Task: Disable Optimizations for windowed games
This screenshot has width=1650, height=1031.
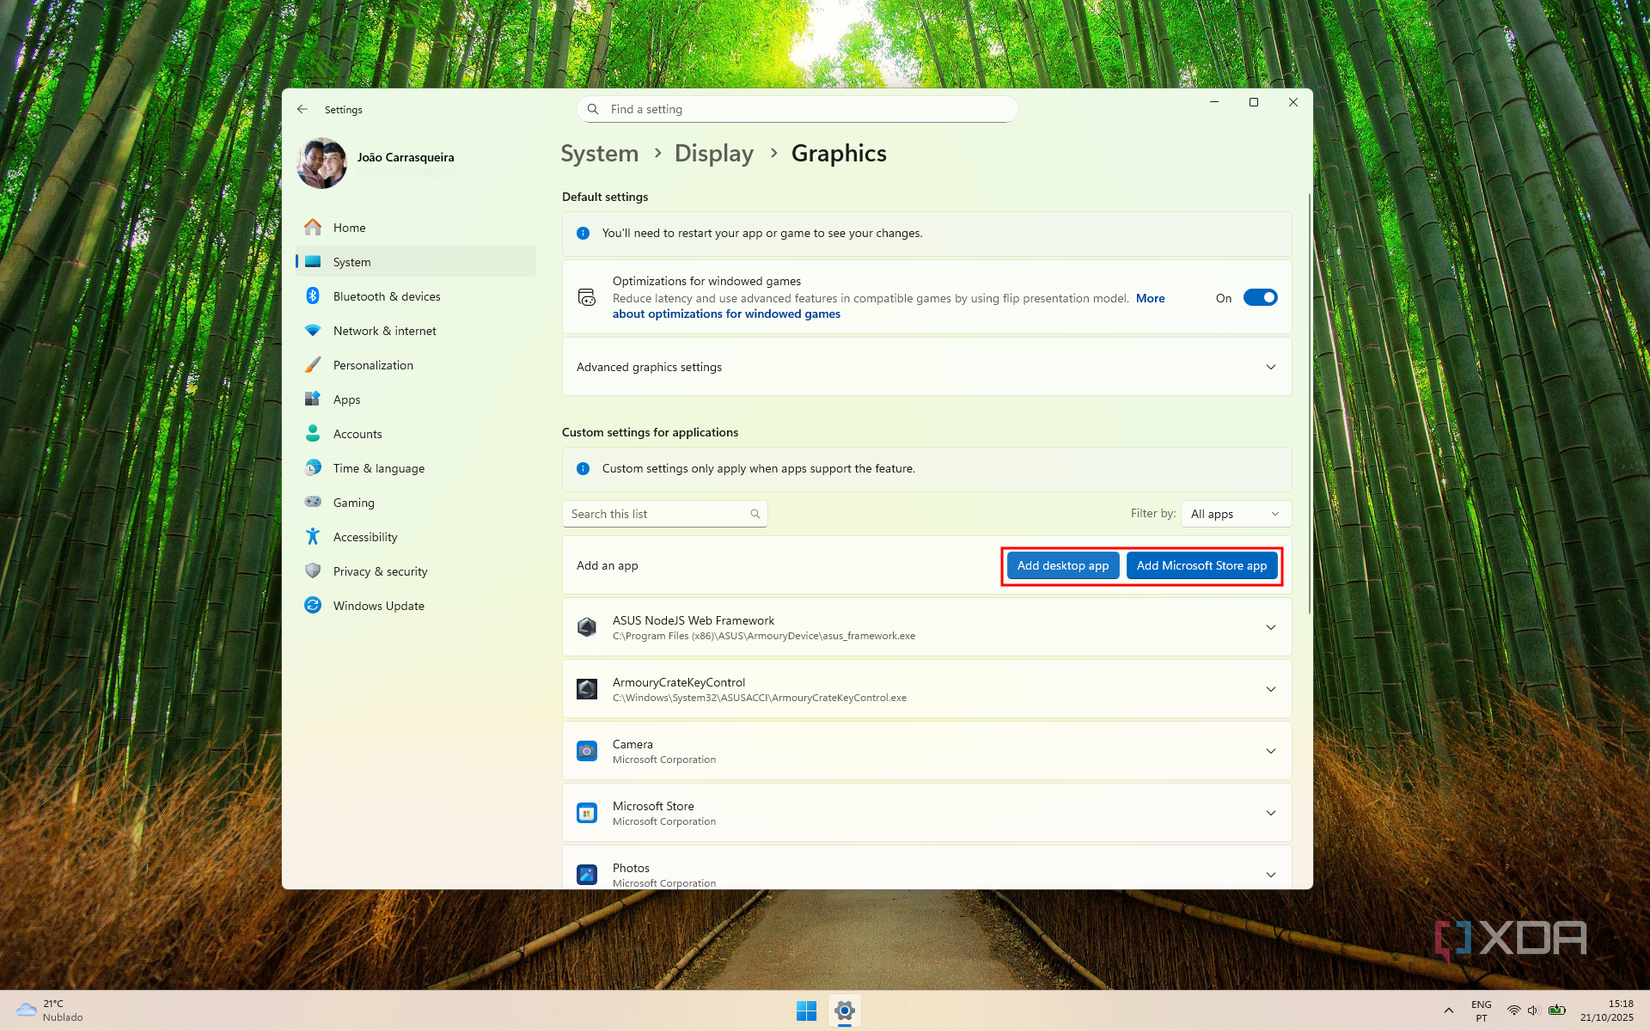Action: coord(1261,297)
